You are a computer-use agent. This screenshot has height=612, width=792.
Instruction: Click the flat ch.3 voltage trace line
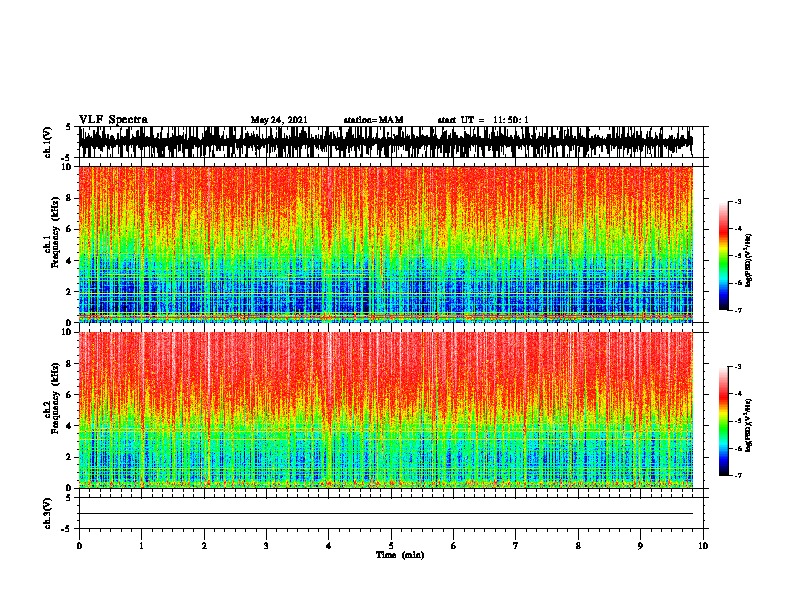coord(386,514)
